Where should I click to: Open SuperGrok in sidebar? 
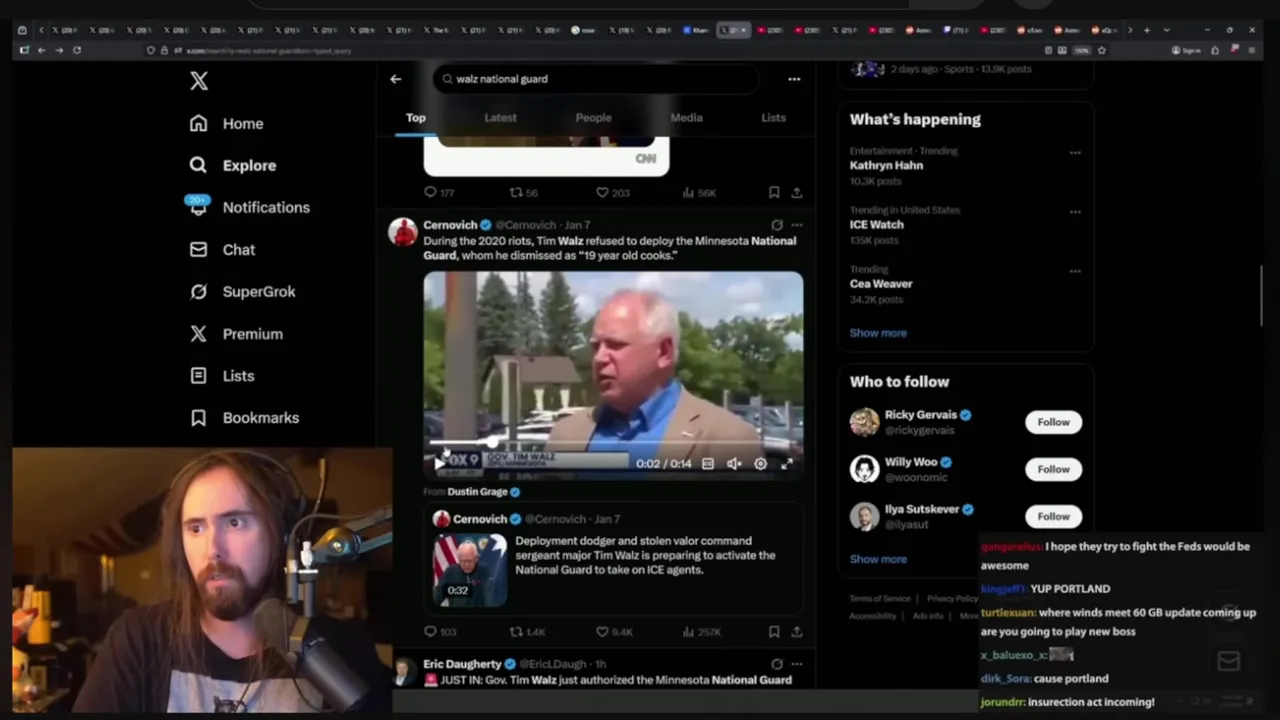point(243,292)
